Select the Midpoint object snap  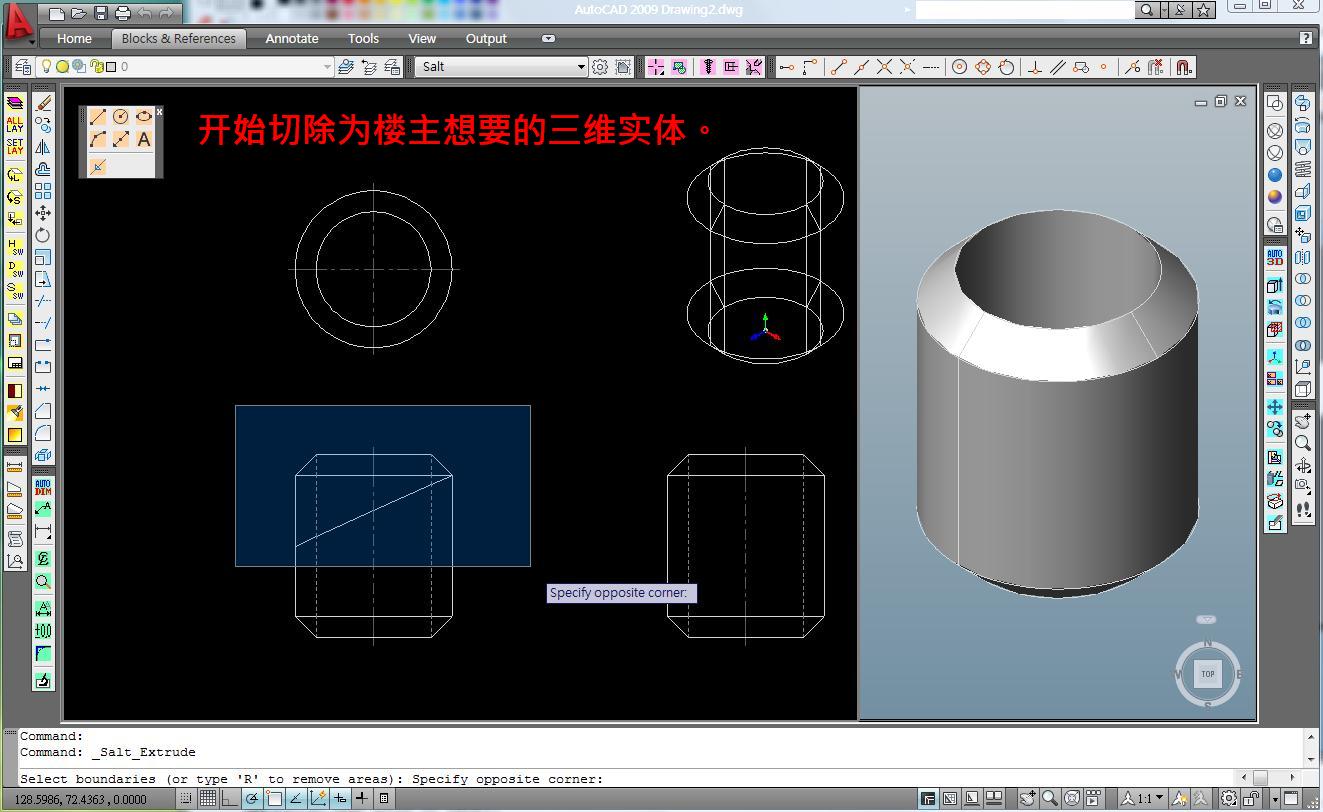pyautogui.click(x=862, y=67)
